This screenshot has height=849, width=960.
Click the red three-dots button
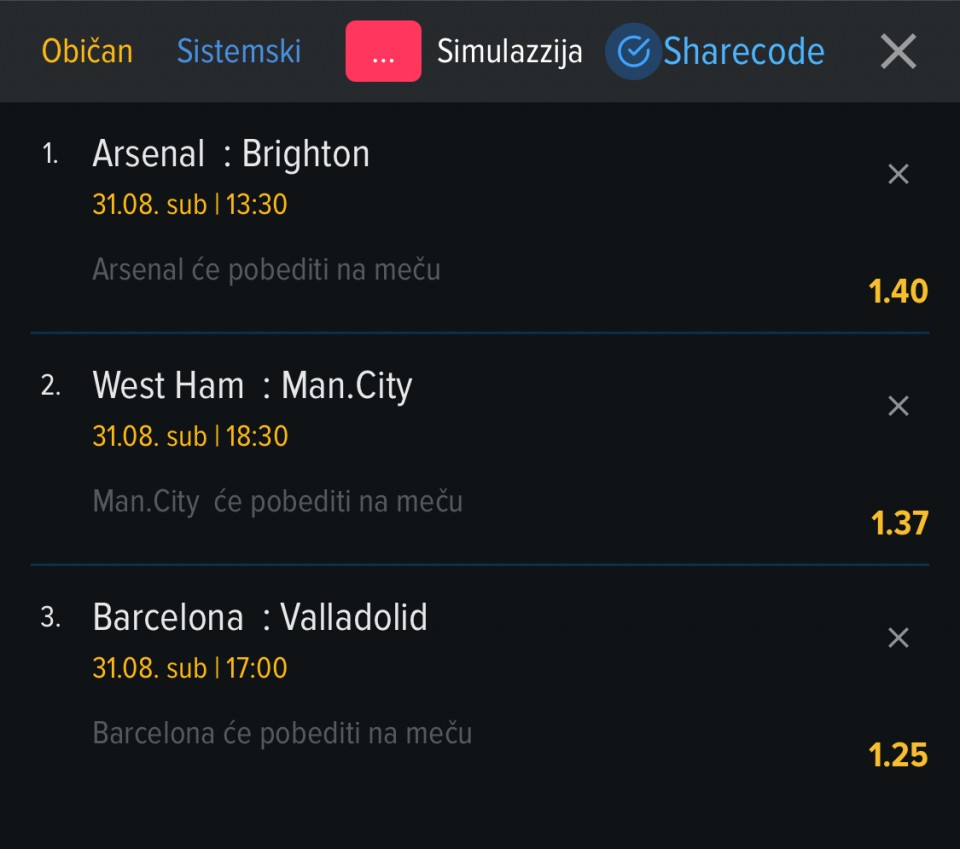click(383, 51)
